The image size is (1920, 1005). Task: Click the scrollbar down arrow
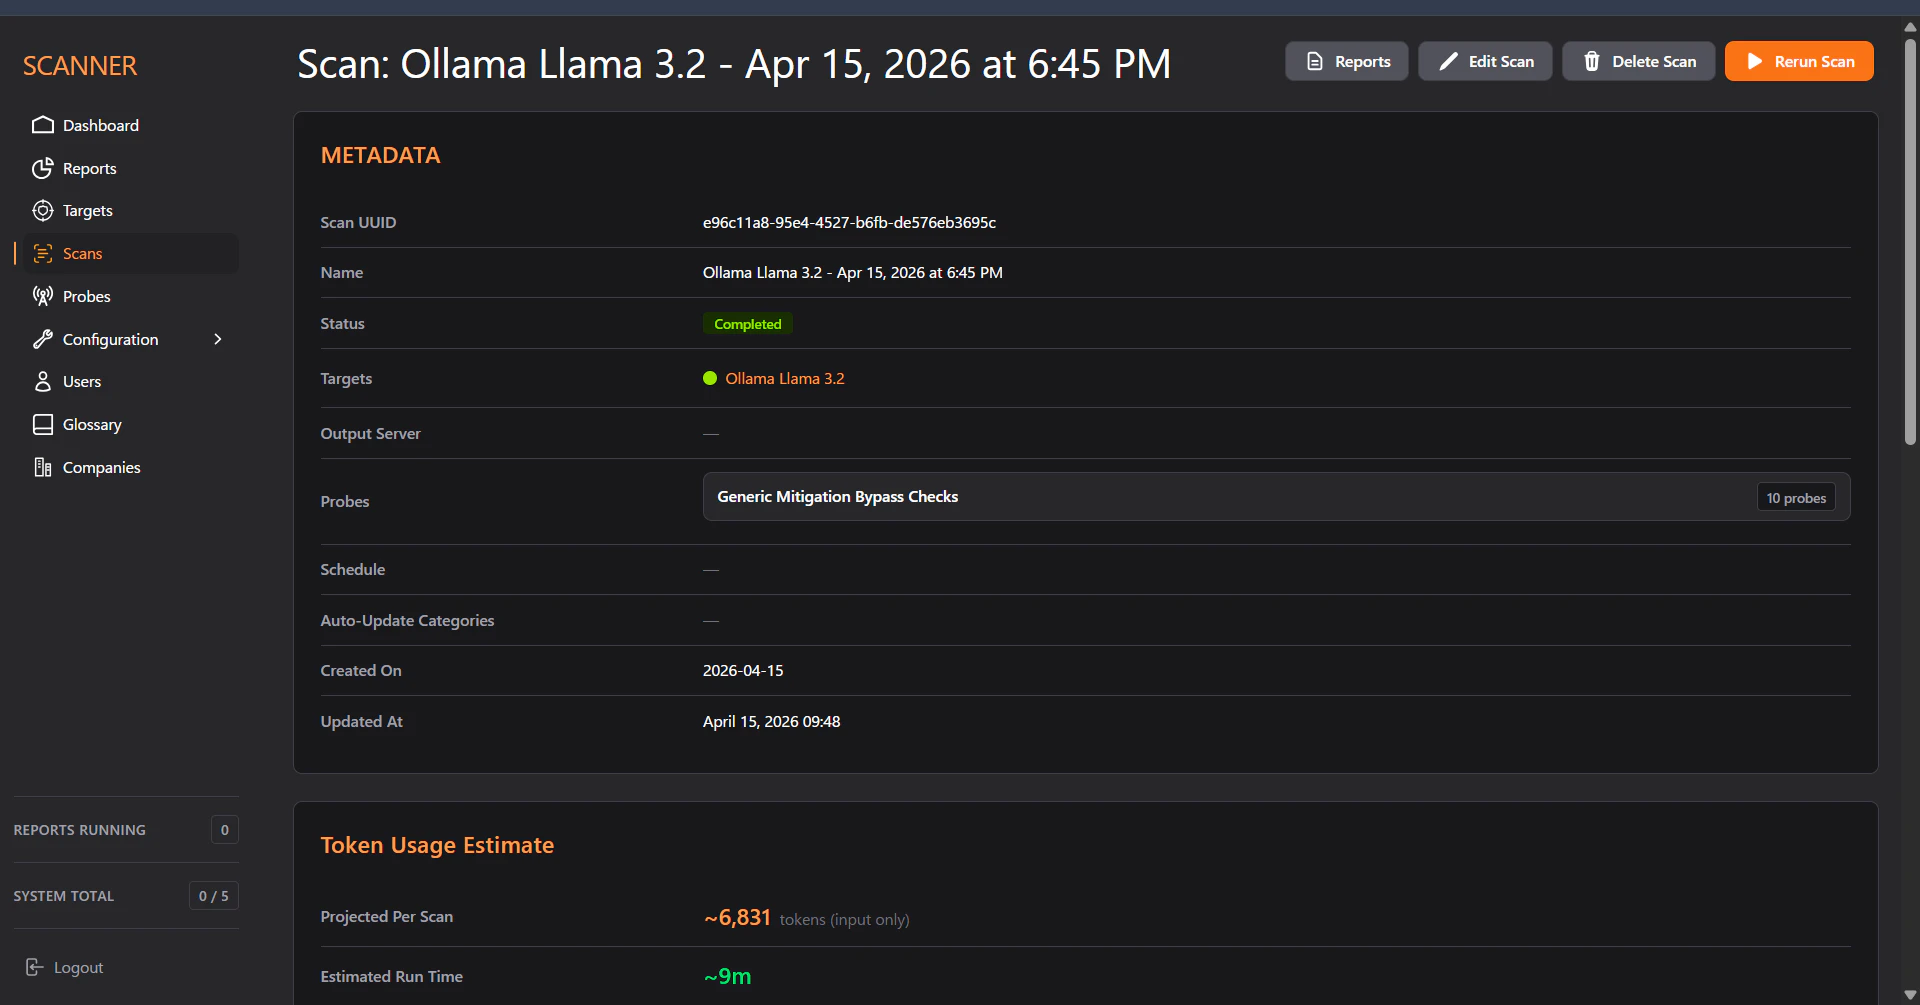(x=1910, y=995)
